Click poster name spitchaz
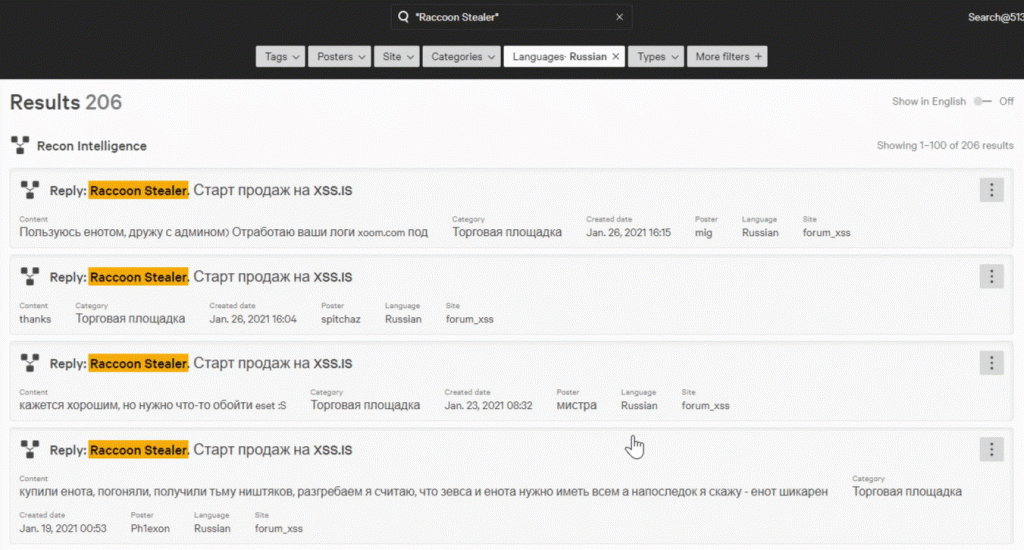The image size is (1024, 550). pyautogui.click(x=340, y=319)
